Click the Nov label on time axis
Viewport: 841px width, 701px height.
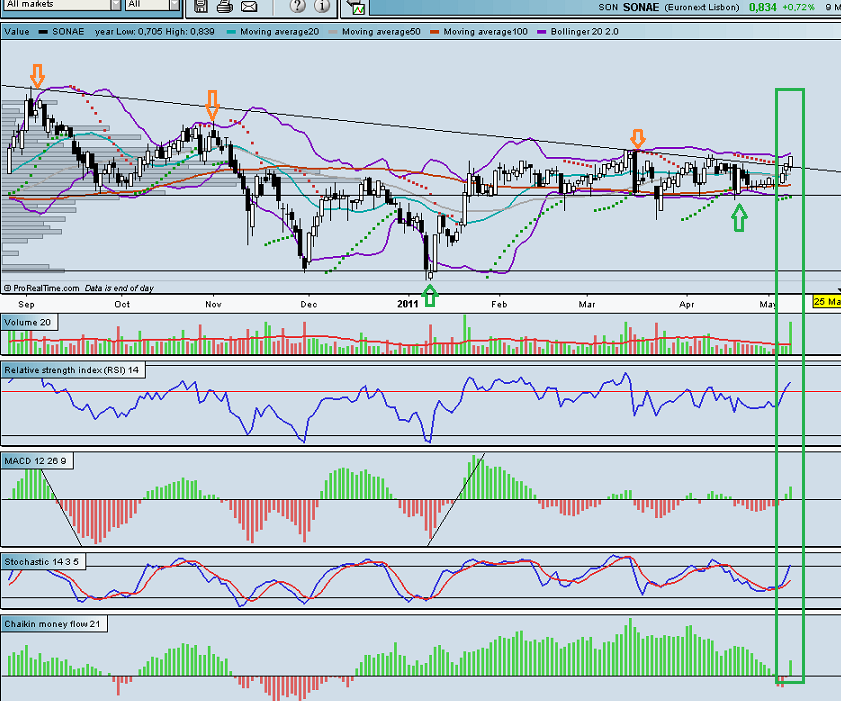(213, 304)
